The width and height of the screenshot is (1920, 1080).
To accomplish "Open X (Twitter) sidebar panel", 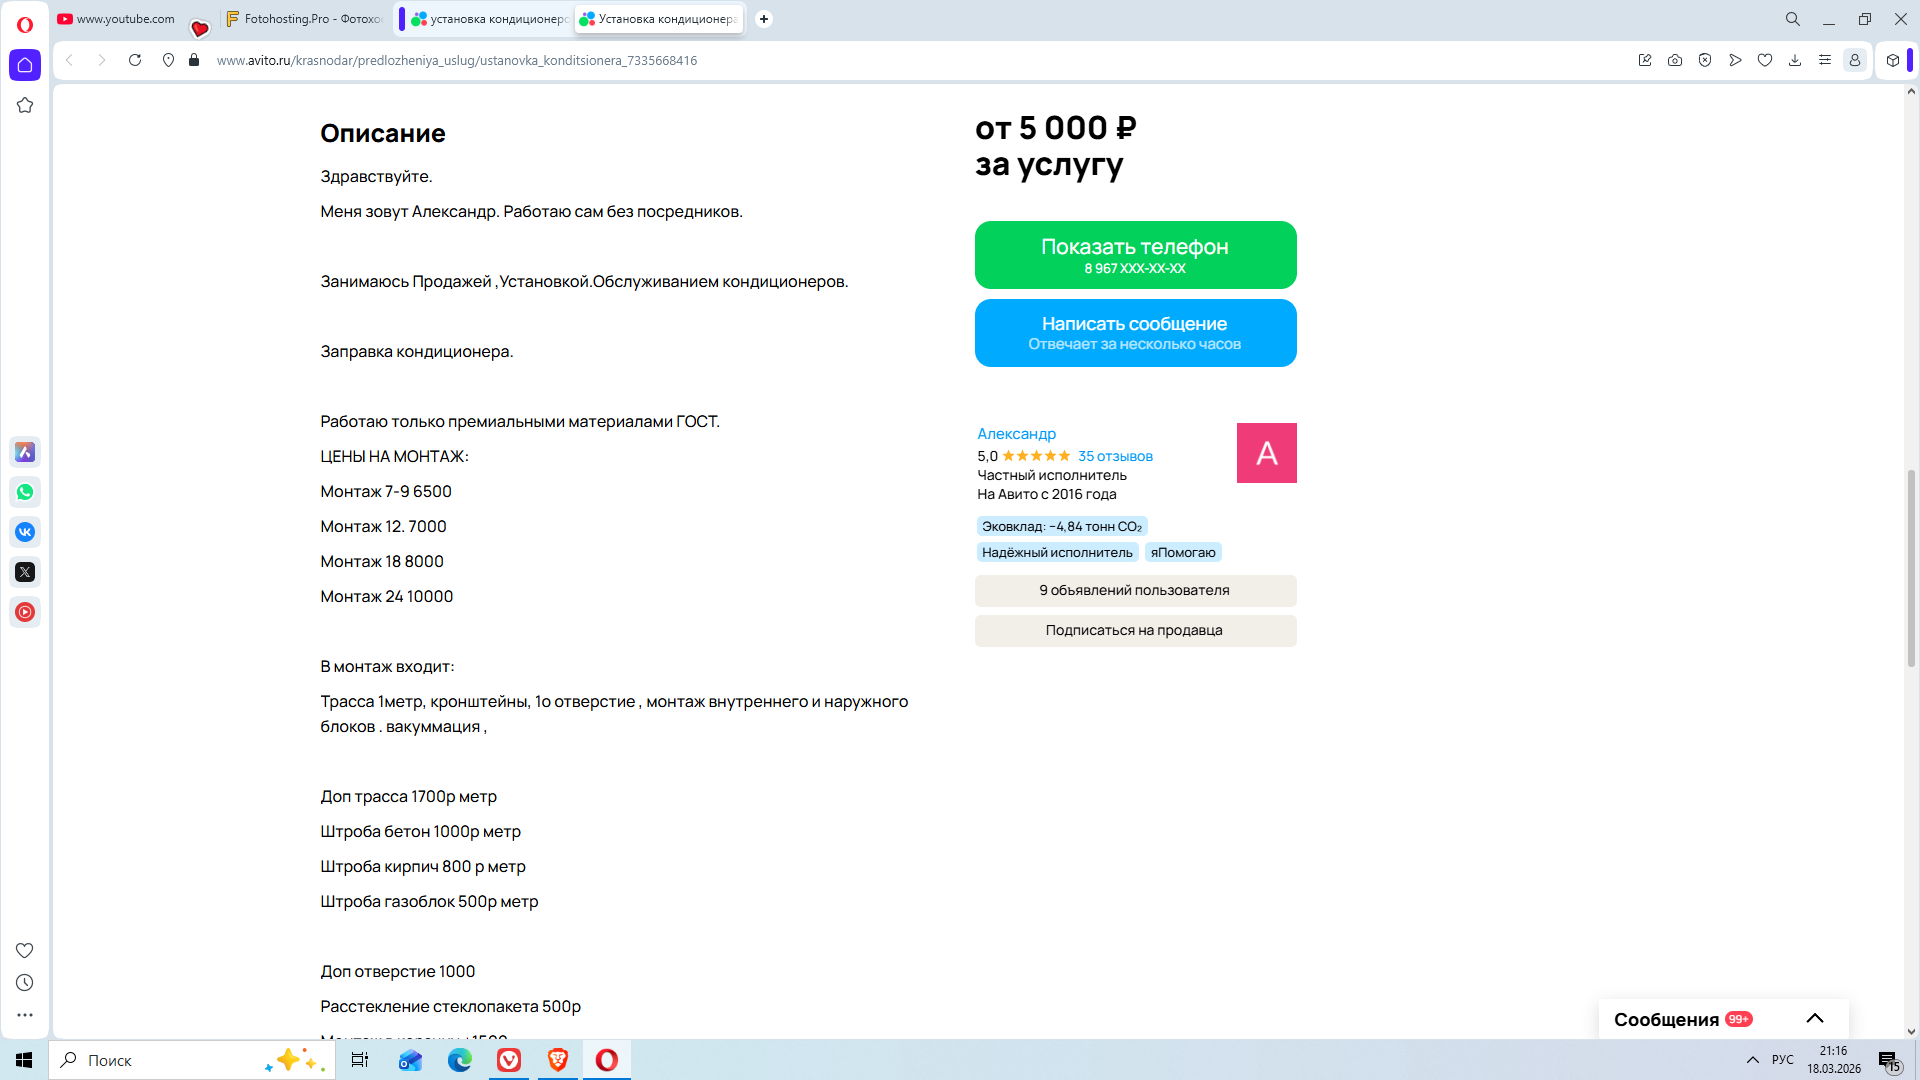I will 25,572.
